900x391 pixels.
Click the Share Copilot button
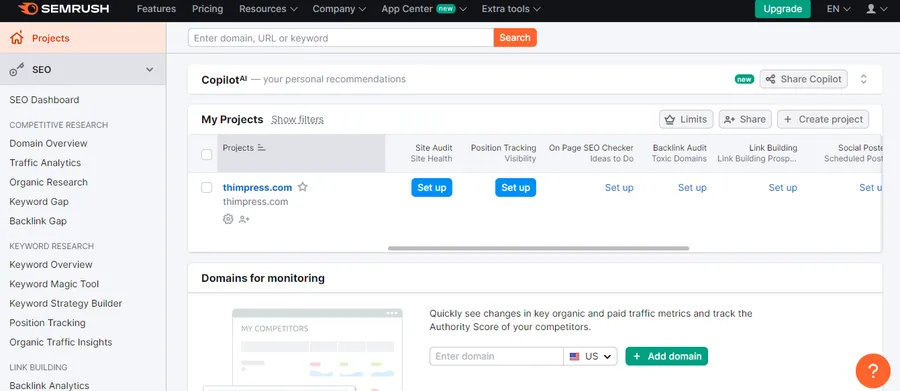(x=804, y=79)
